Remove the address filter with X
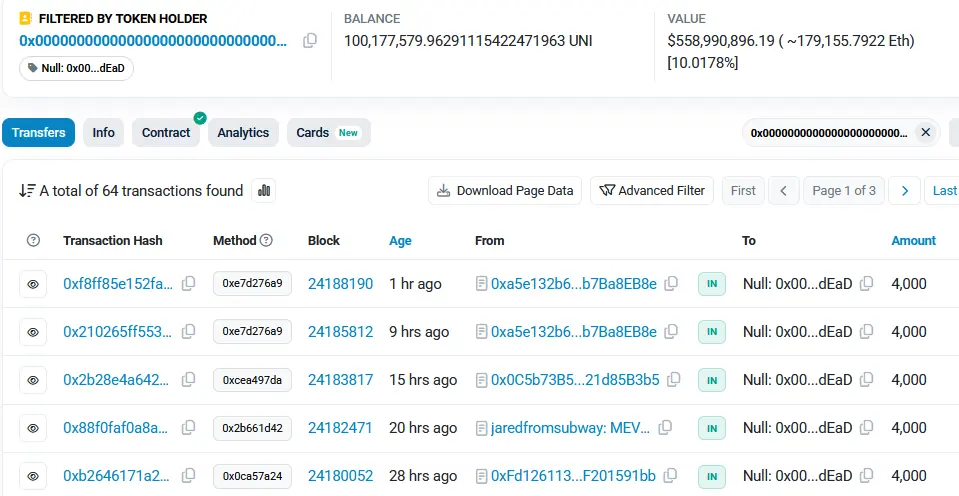 pyautogui.click(x=925, y=133)
